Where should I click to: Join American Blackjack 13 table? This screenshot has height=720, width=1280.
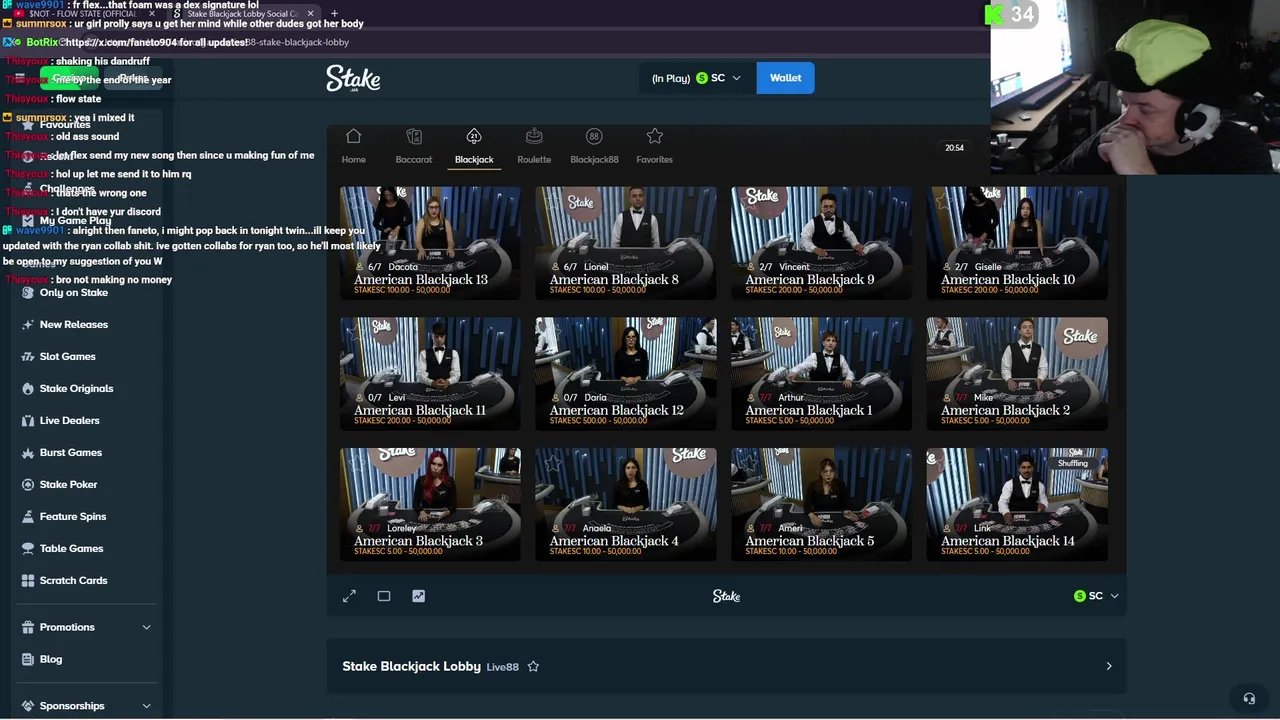[430, 242]
